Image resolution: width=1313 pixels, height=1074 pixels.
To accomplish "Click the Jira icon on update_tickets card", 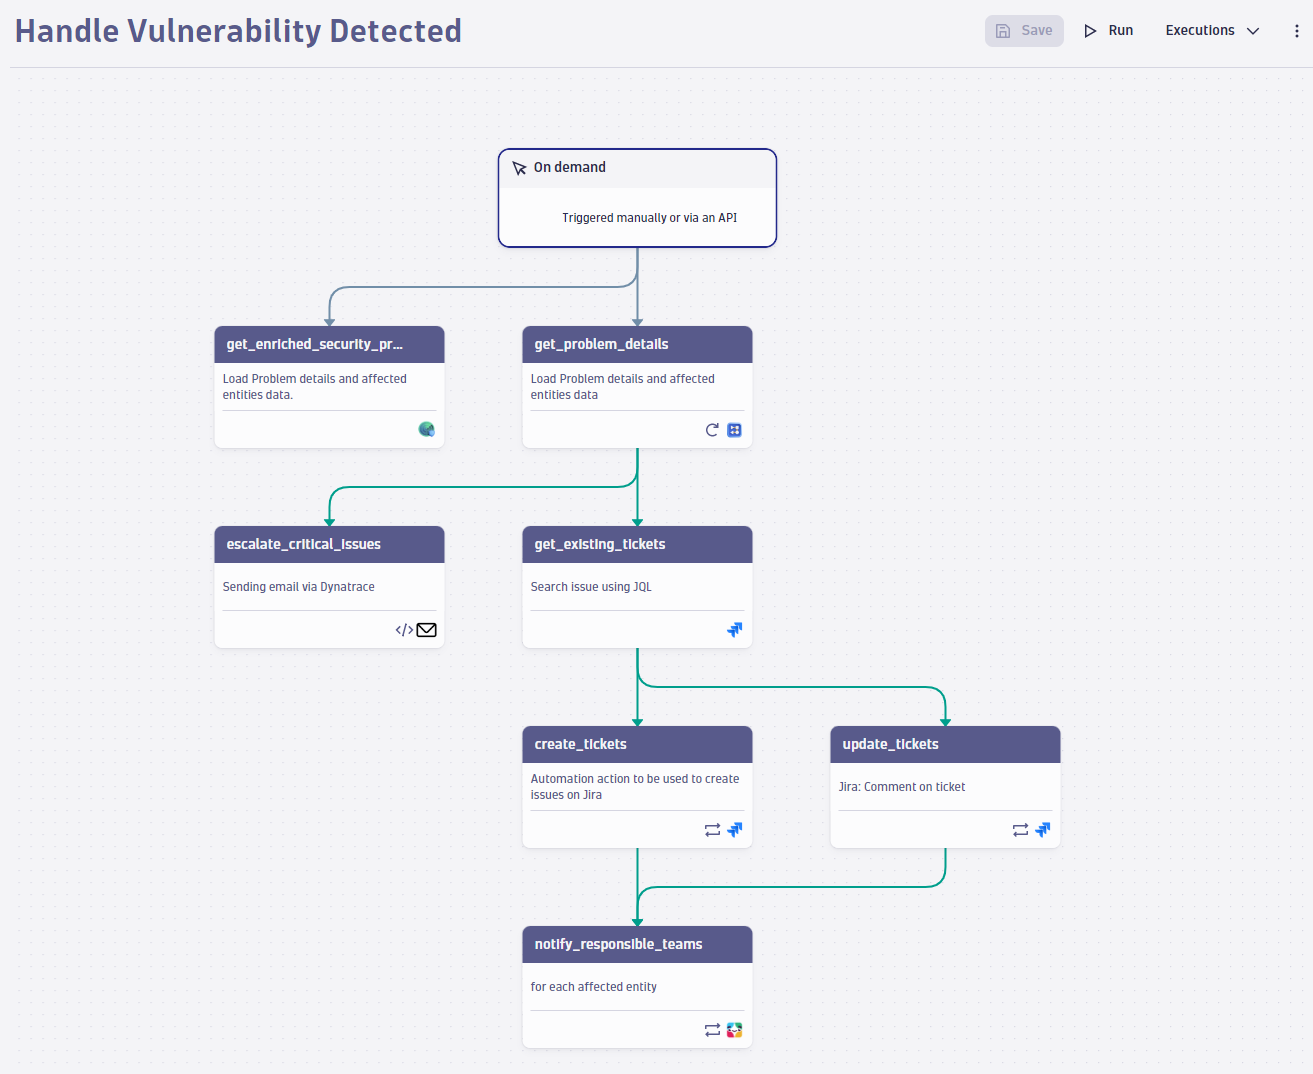I will [1043, 830].
